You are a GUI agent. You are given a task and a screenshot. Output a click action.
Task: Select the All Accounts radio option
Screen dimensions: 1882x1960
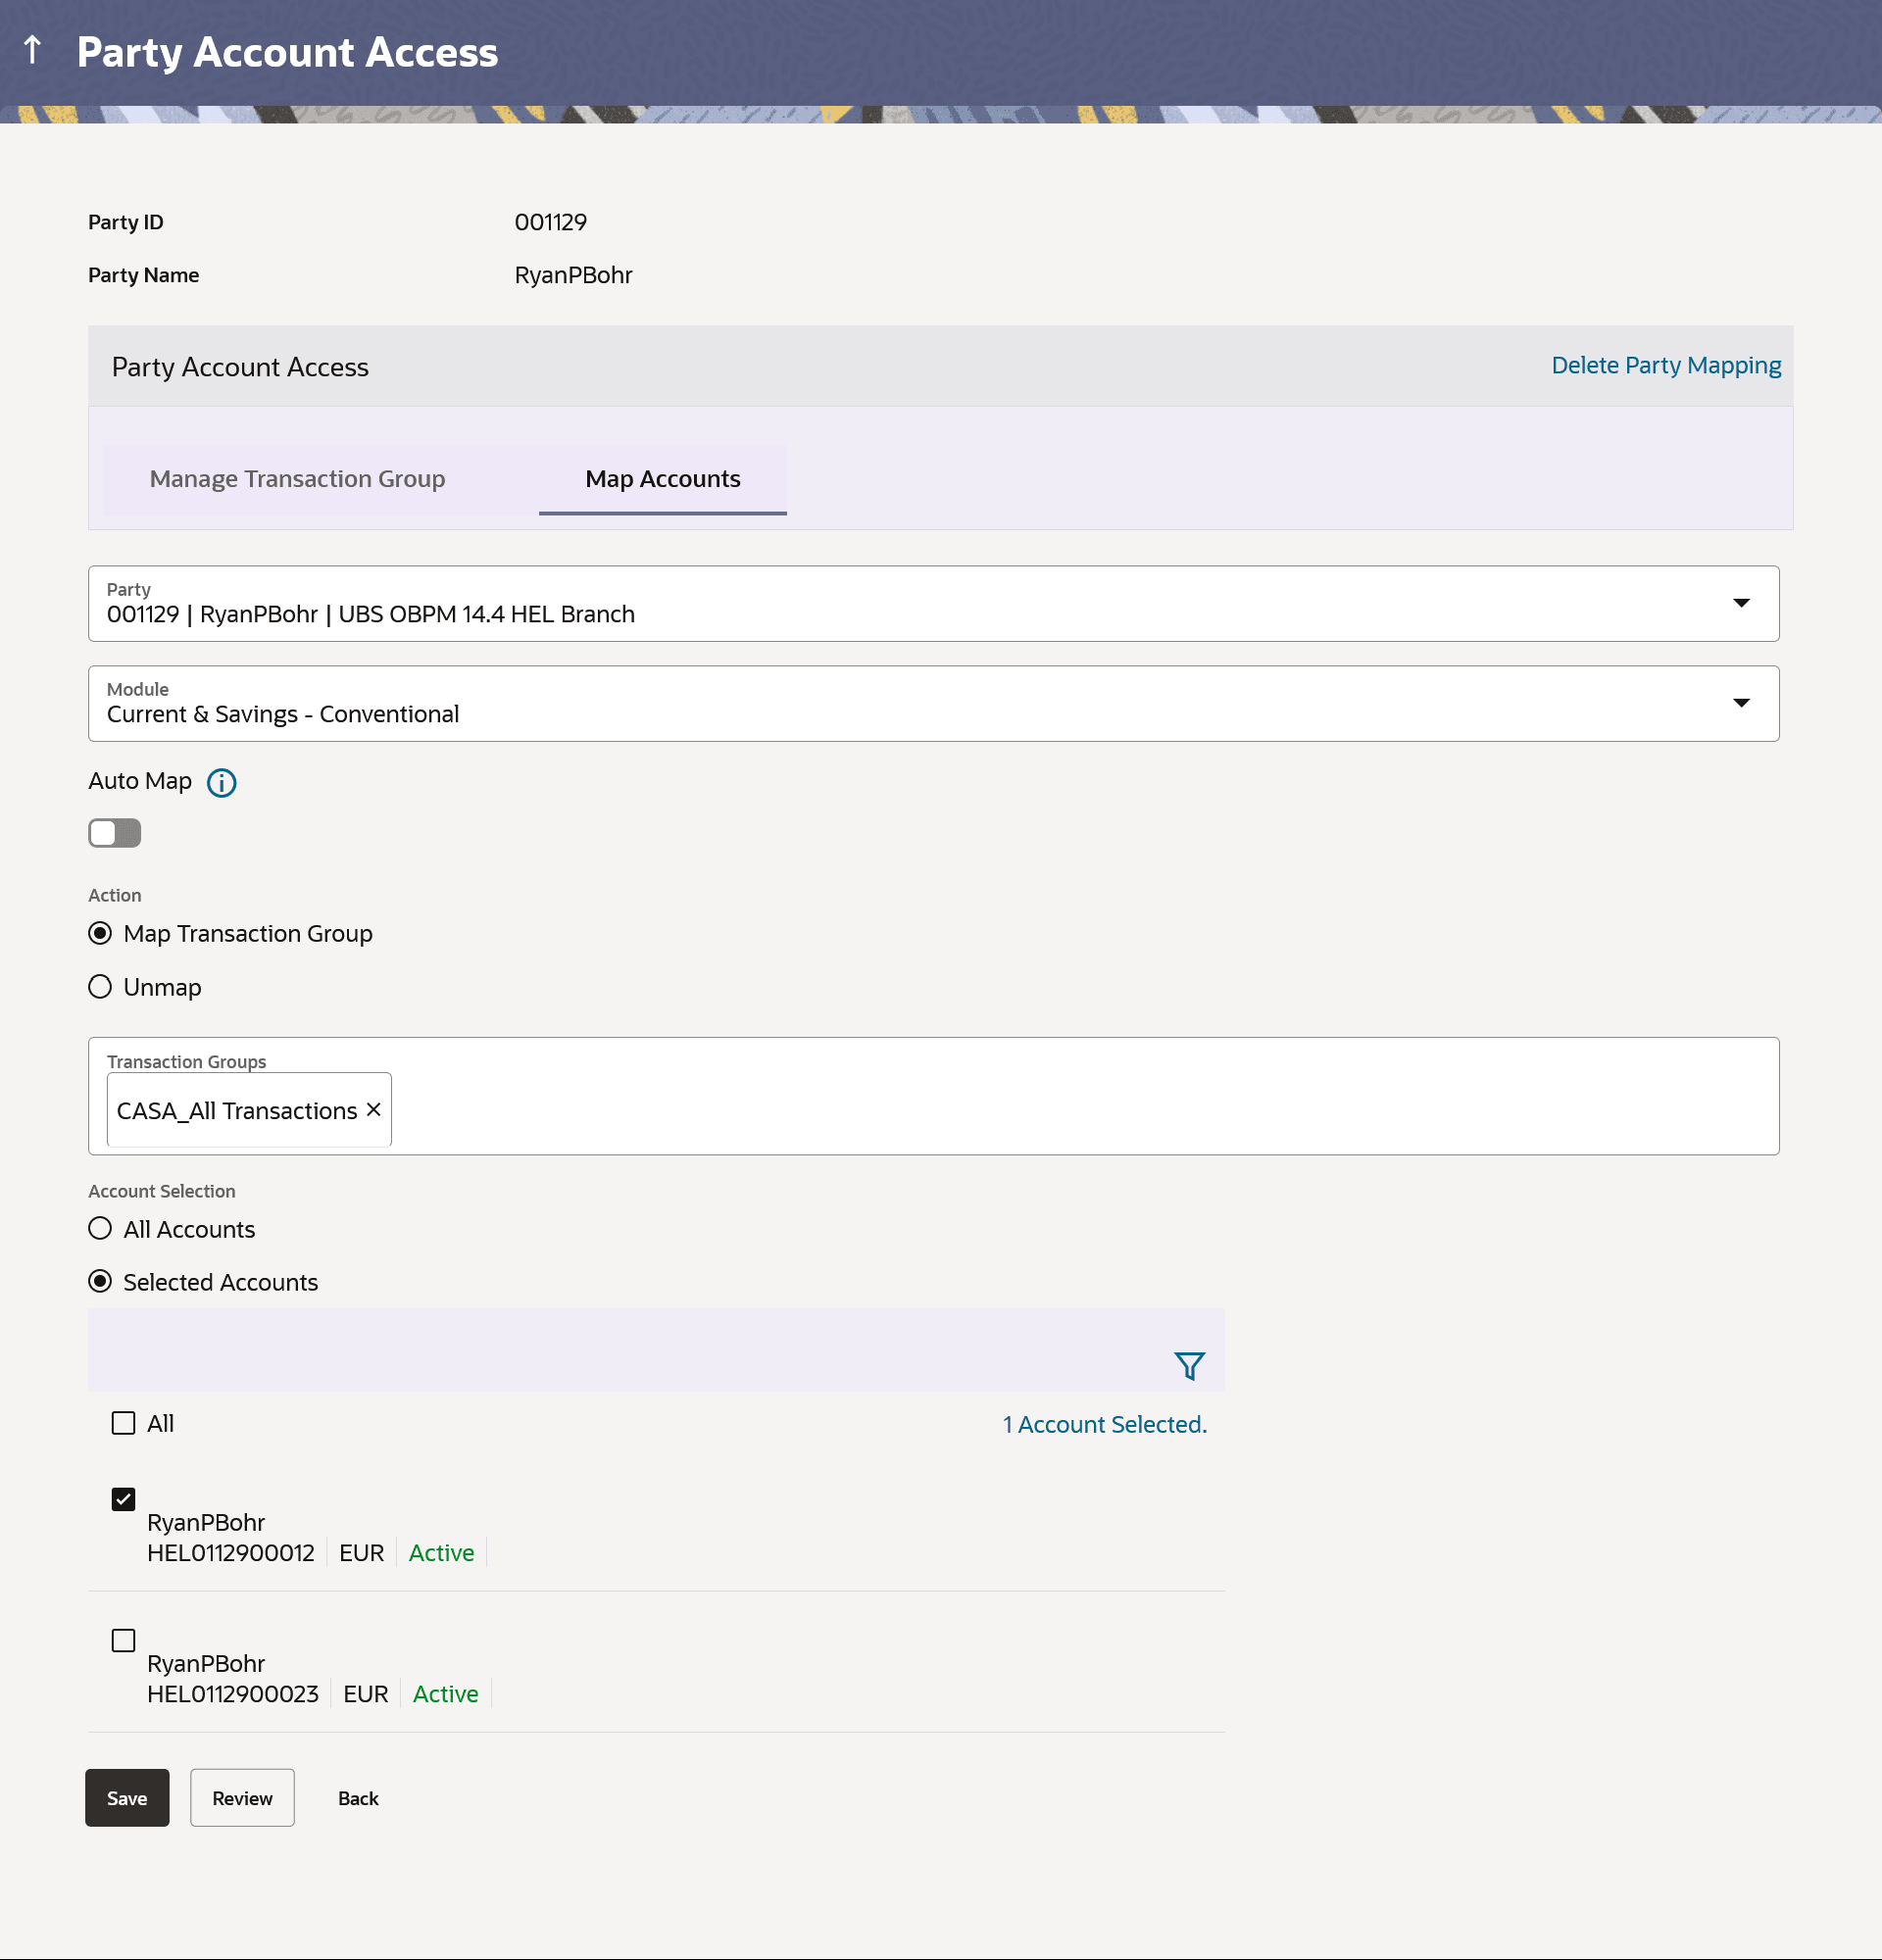point(100,1228)
